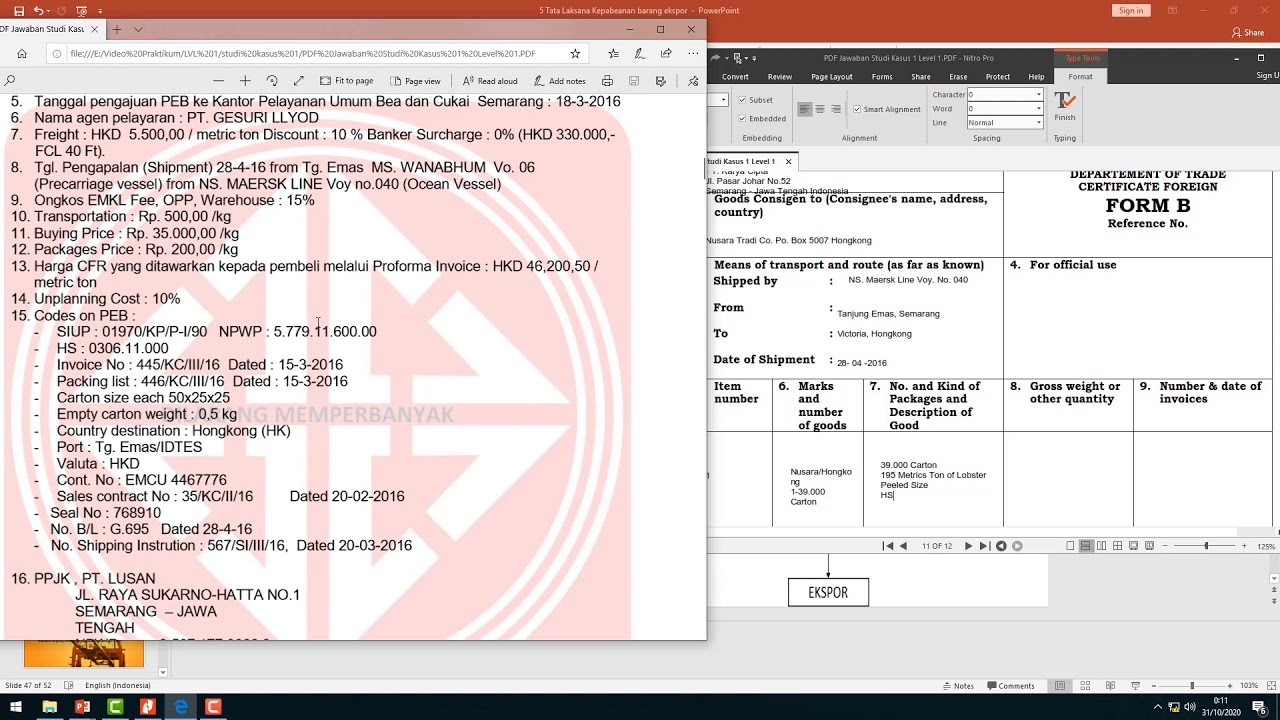Click Edge Share icon
This screenshot has width=1280, height=720.
tap(666, 53)
